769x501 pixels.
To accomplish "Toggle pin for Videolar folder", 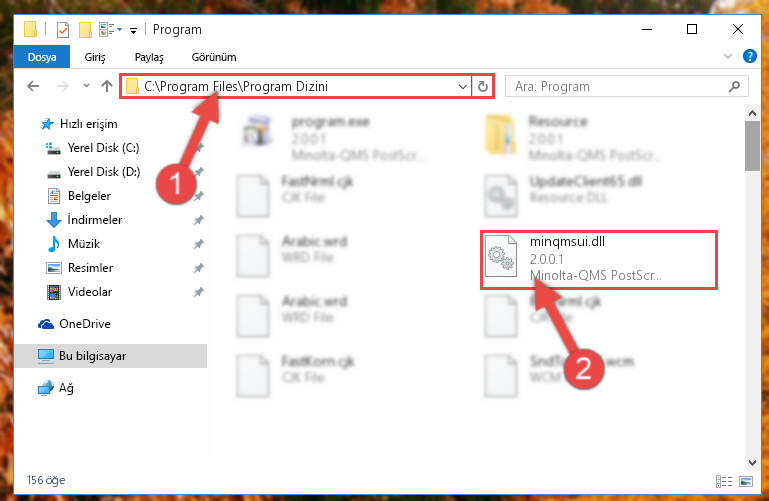I will coord(199,292).
